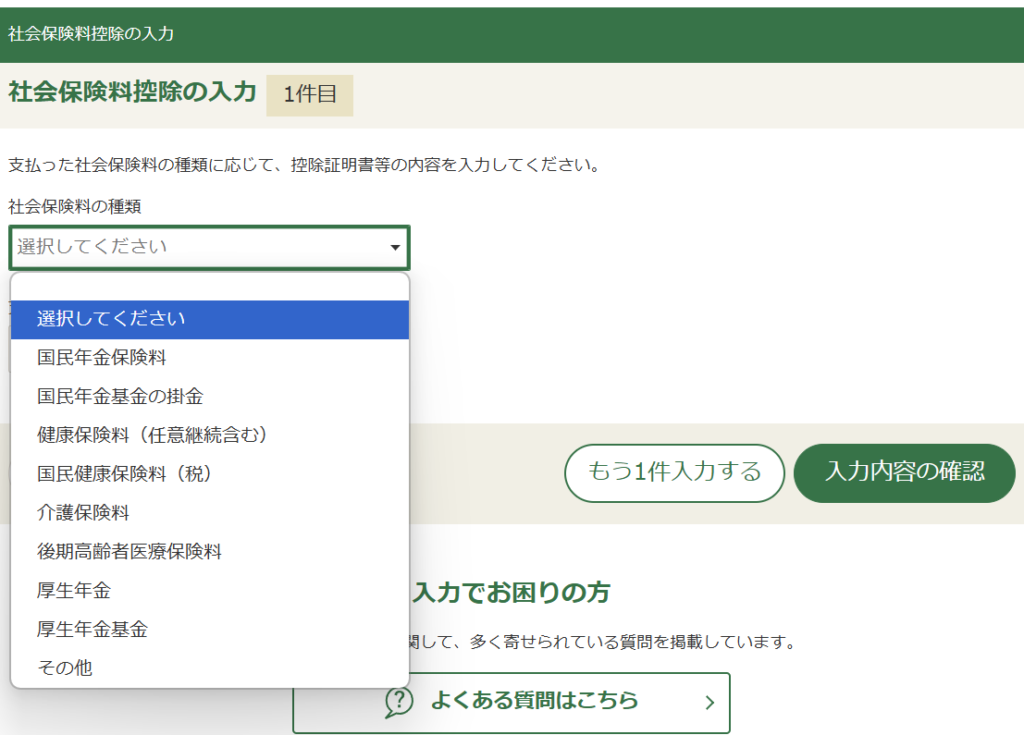Select 国民健康保険料（税） option

210,474
